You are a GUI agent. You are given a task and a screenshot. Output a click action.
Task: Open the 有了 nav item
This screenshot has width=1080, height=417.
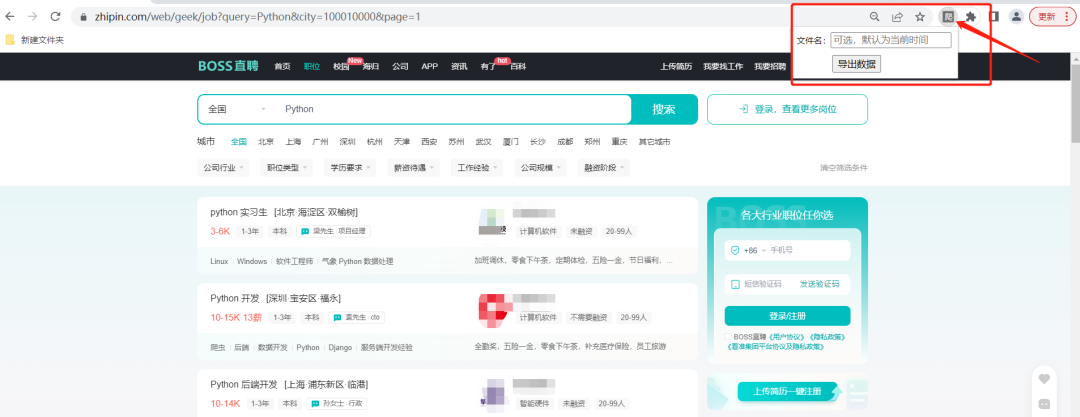tap(488, 67)
